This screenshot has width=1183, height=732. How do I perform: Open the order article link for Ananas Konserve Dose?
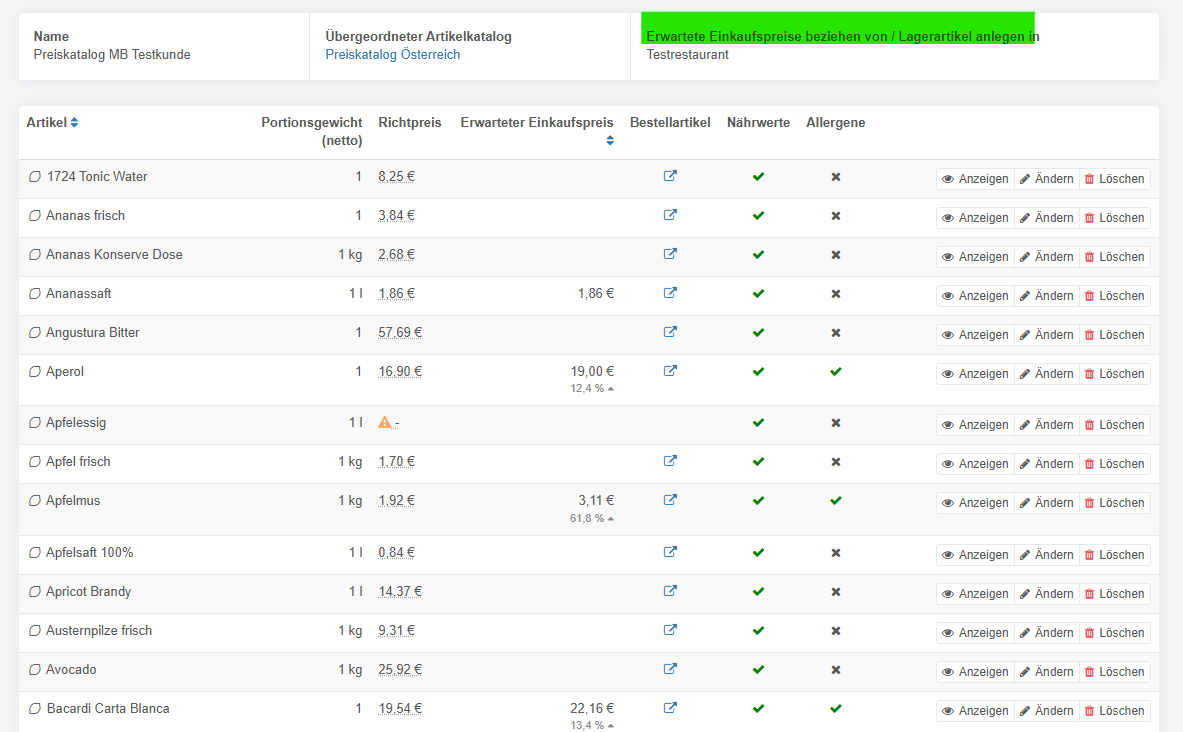point(670,254)
